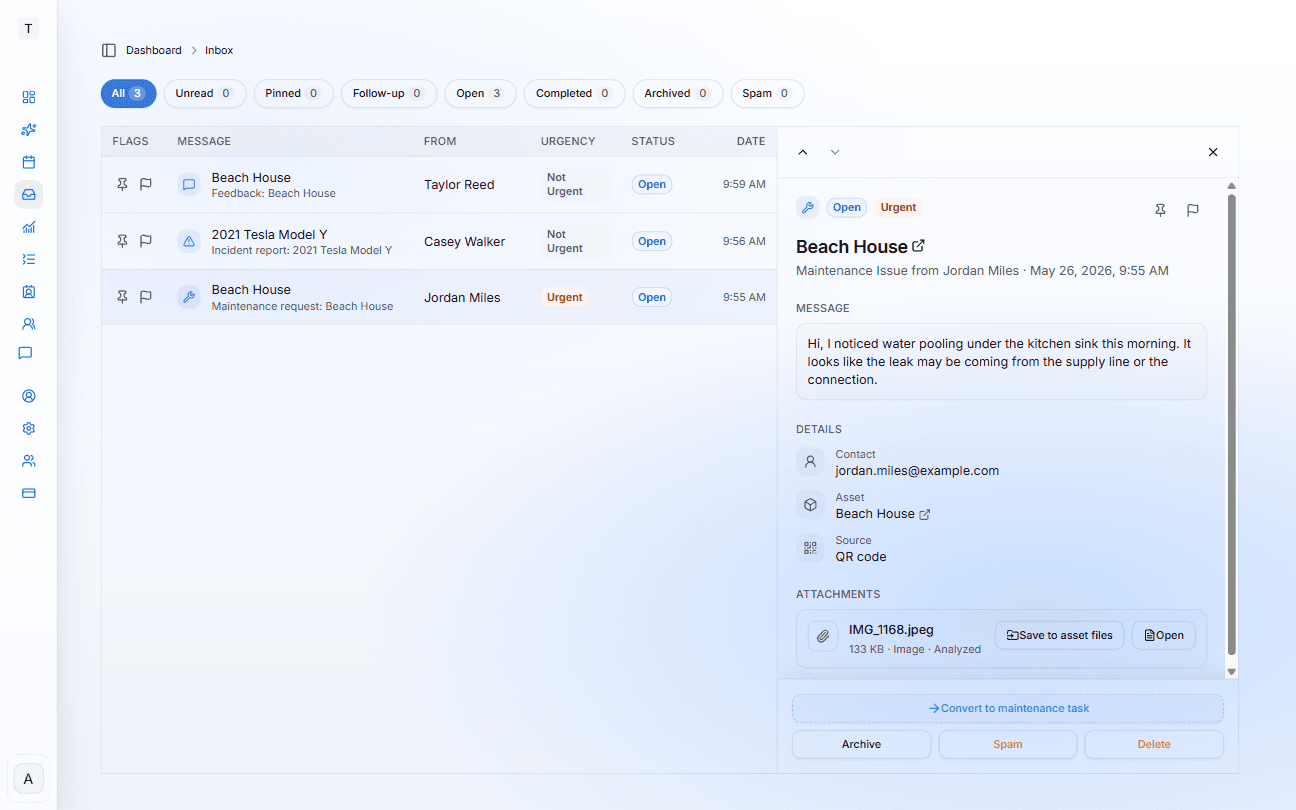Pin the Jordan Miles maintenance request row
1296x810 pixels.
122,297
